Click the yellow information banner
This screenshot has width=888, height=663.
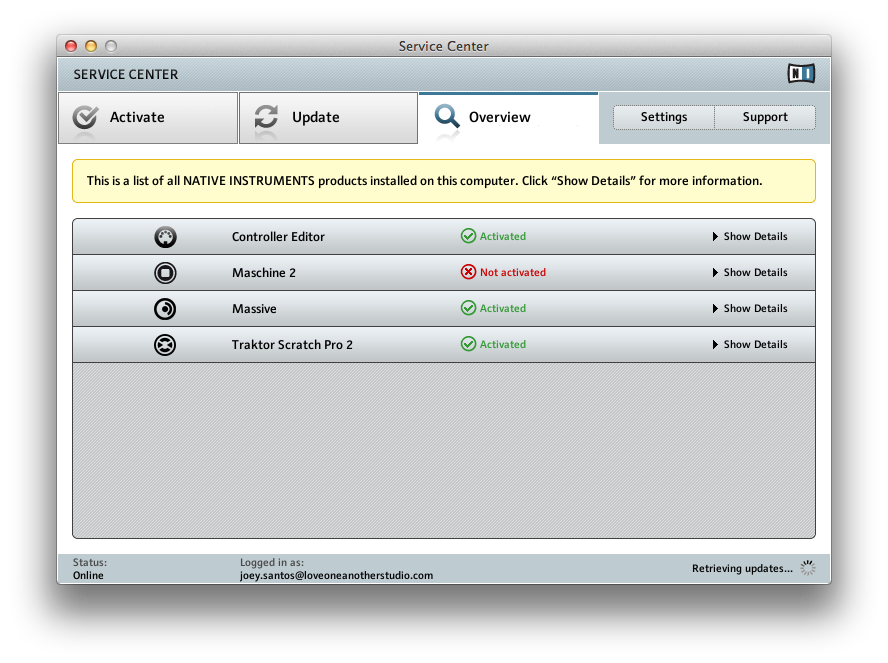click(443, 181)
